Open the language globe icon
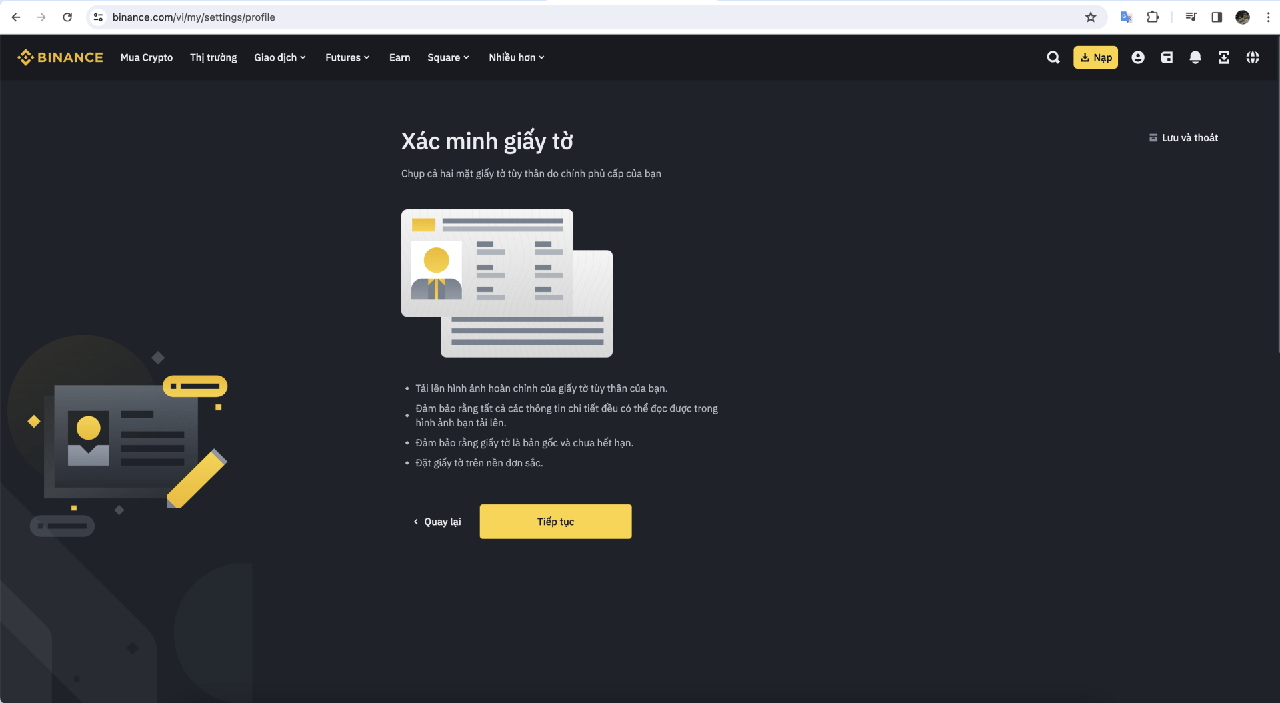1280x703 pixels. pyautogui.click(x=1253, y=58)
